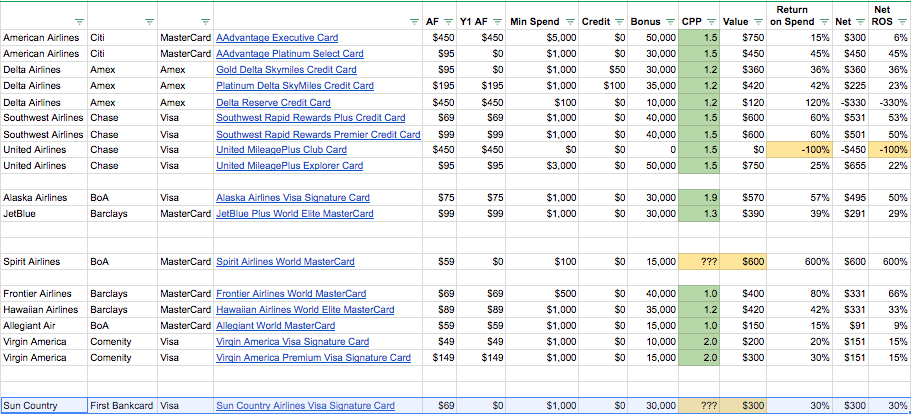This screenshot has width=911, height=414.
Task: Open United MileagePlus Explorer Card link
Action: pos(289,165)
